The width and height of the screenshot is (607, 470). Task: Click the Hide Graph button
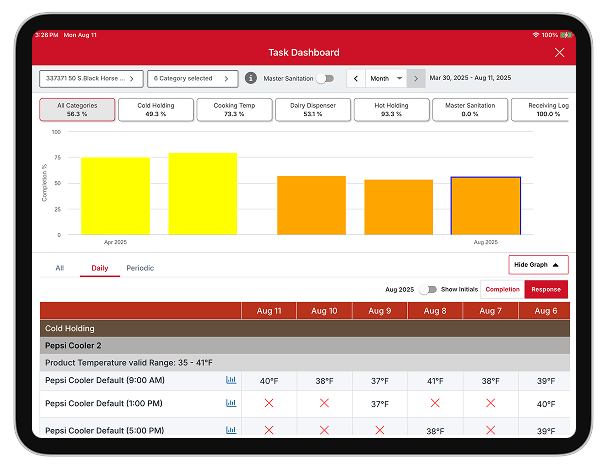coord(538,265)
